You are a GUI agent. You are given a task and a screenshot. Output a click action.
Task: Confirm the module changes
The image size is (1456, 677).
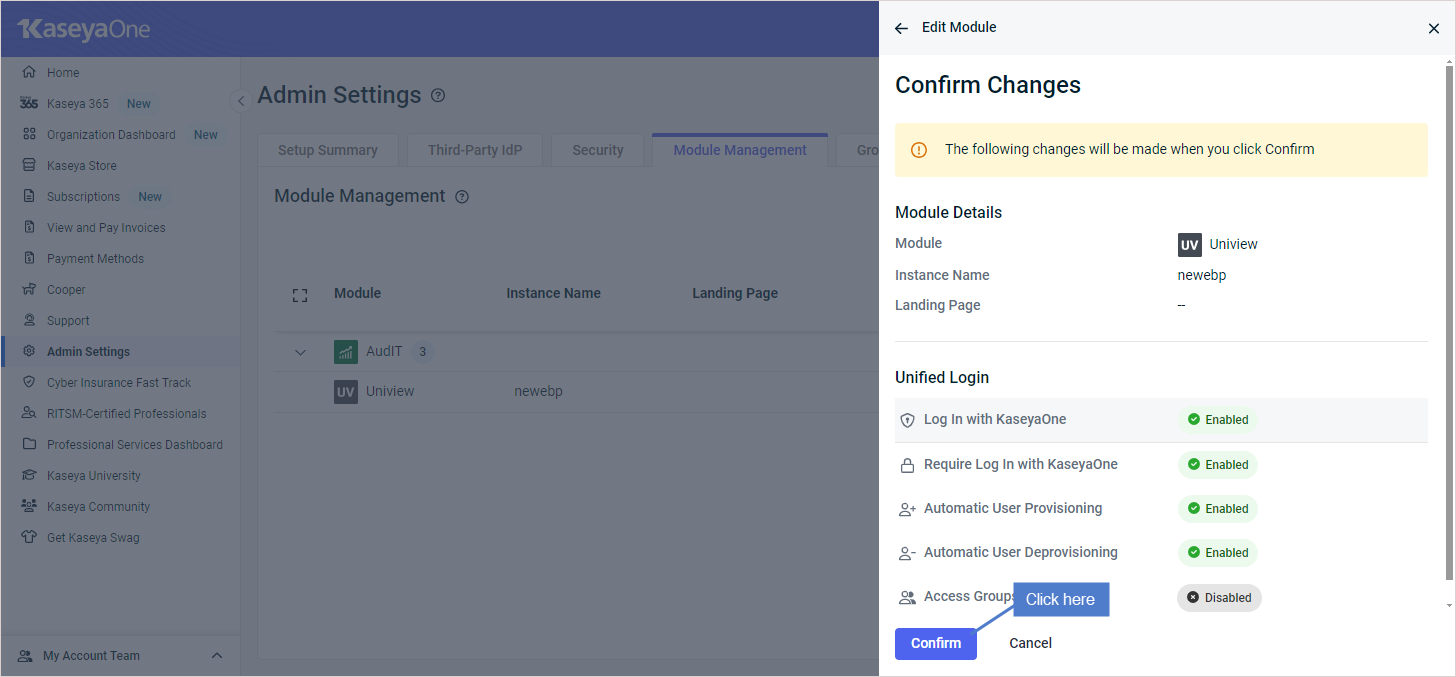click(x=936, y=643)
